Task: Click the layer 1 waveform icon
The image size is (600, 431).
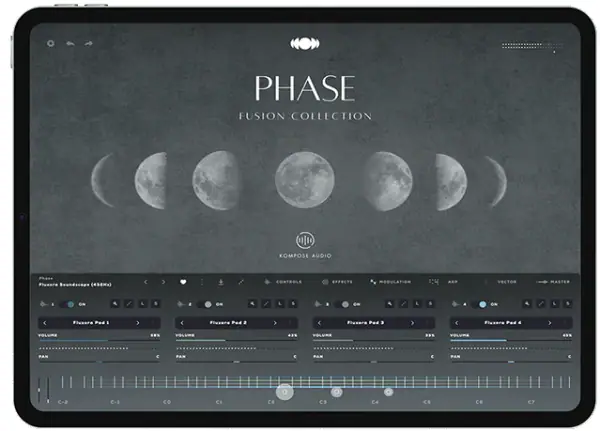Action: (44, 304)
